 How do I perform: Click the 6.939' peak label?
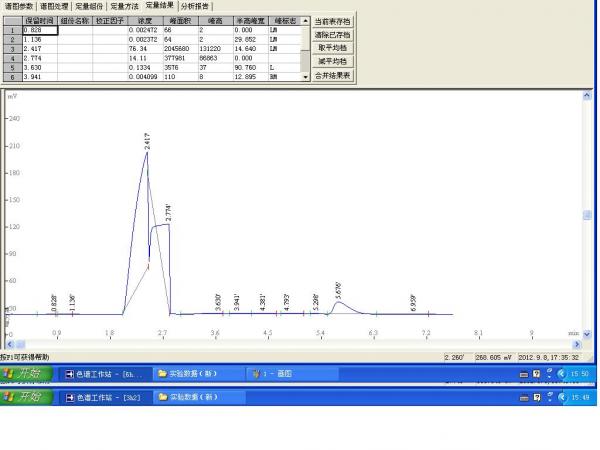(x=413, y=303)
